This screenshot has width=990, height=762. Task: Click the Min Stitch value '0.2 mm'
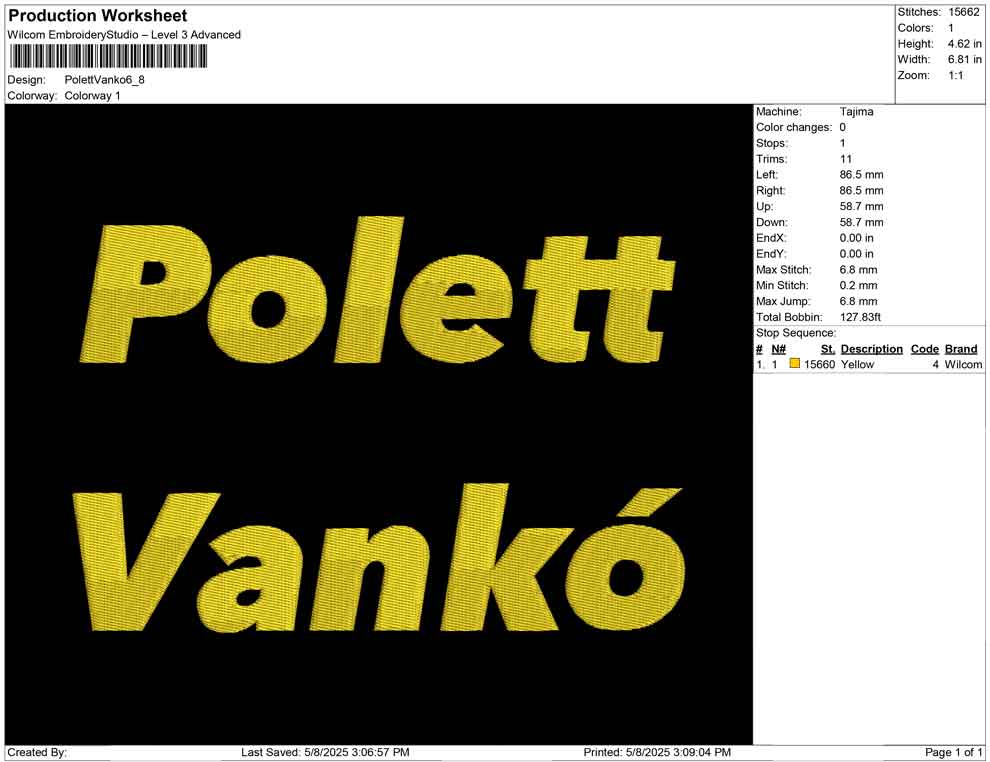tap(858, 285)
